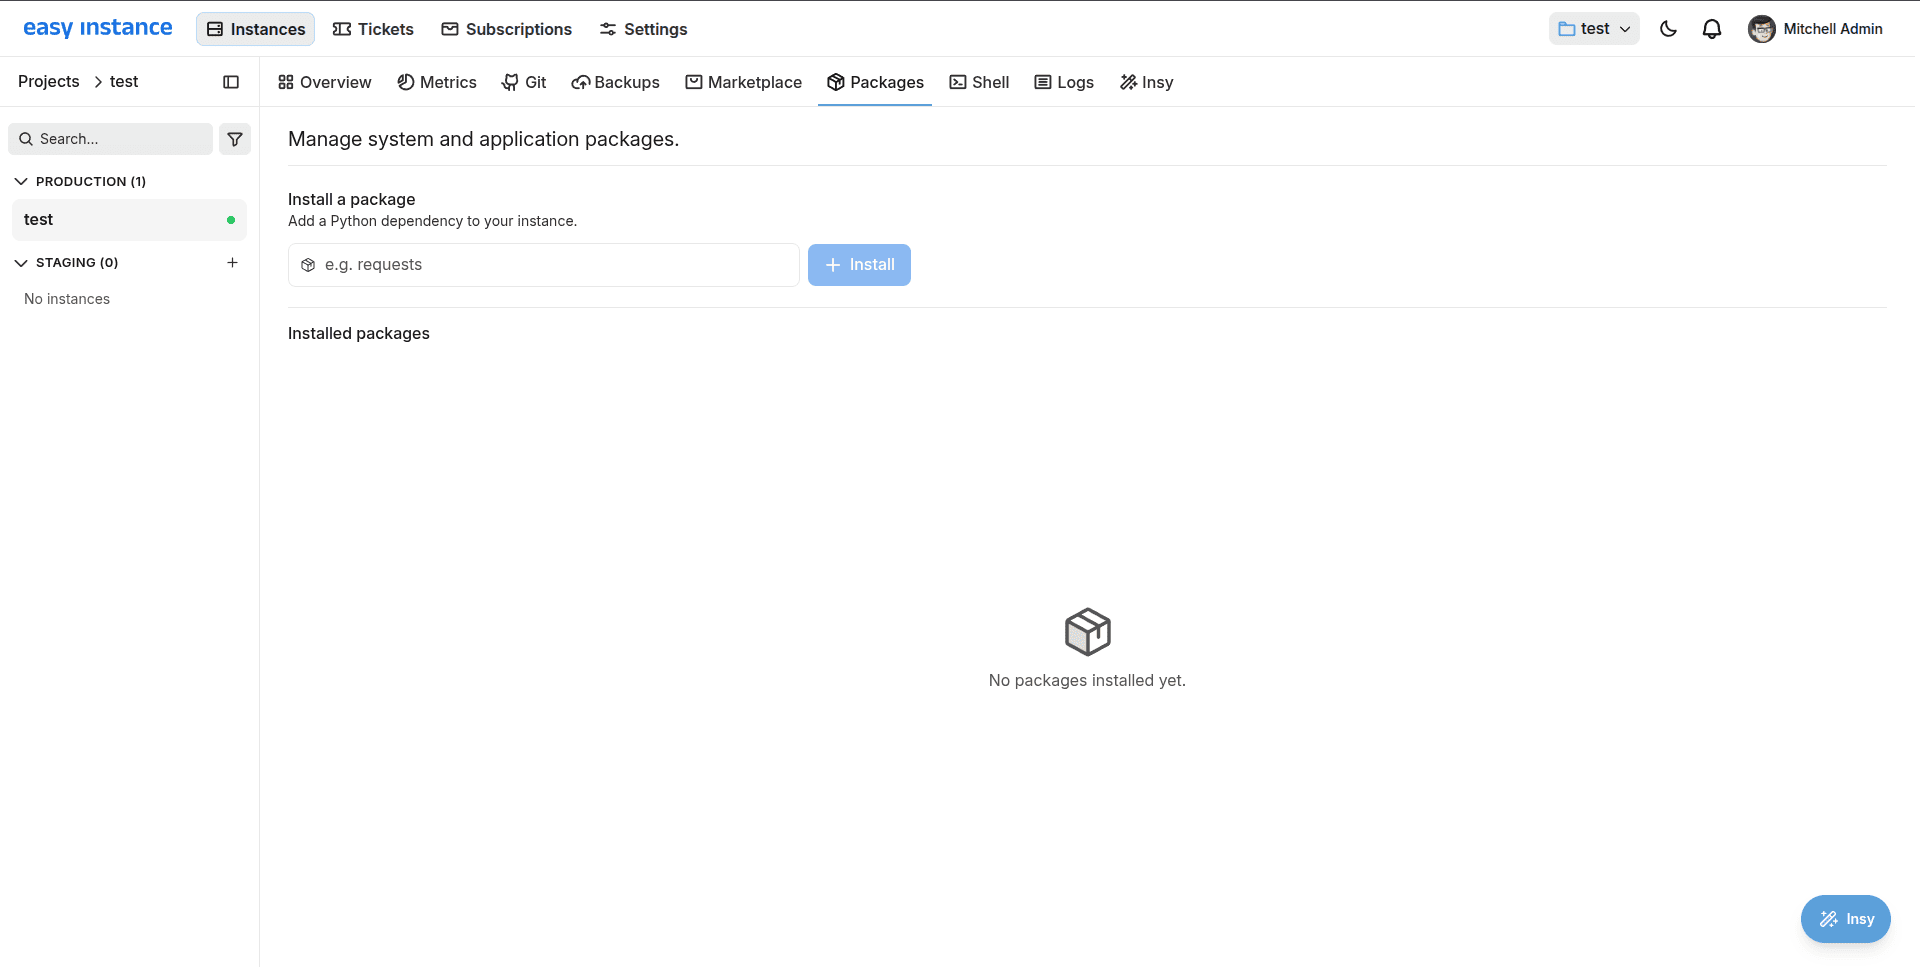Click 'No packages installed yet.' text

[x=1087, y=680]
